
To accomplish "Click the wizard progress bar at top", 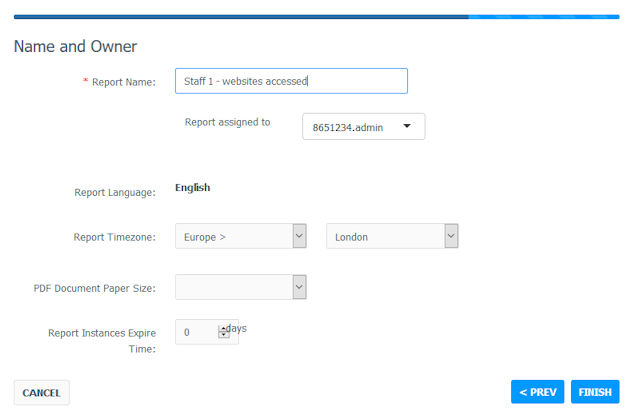I will click(316, 17).
